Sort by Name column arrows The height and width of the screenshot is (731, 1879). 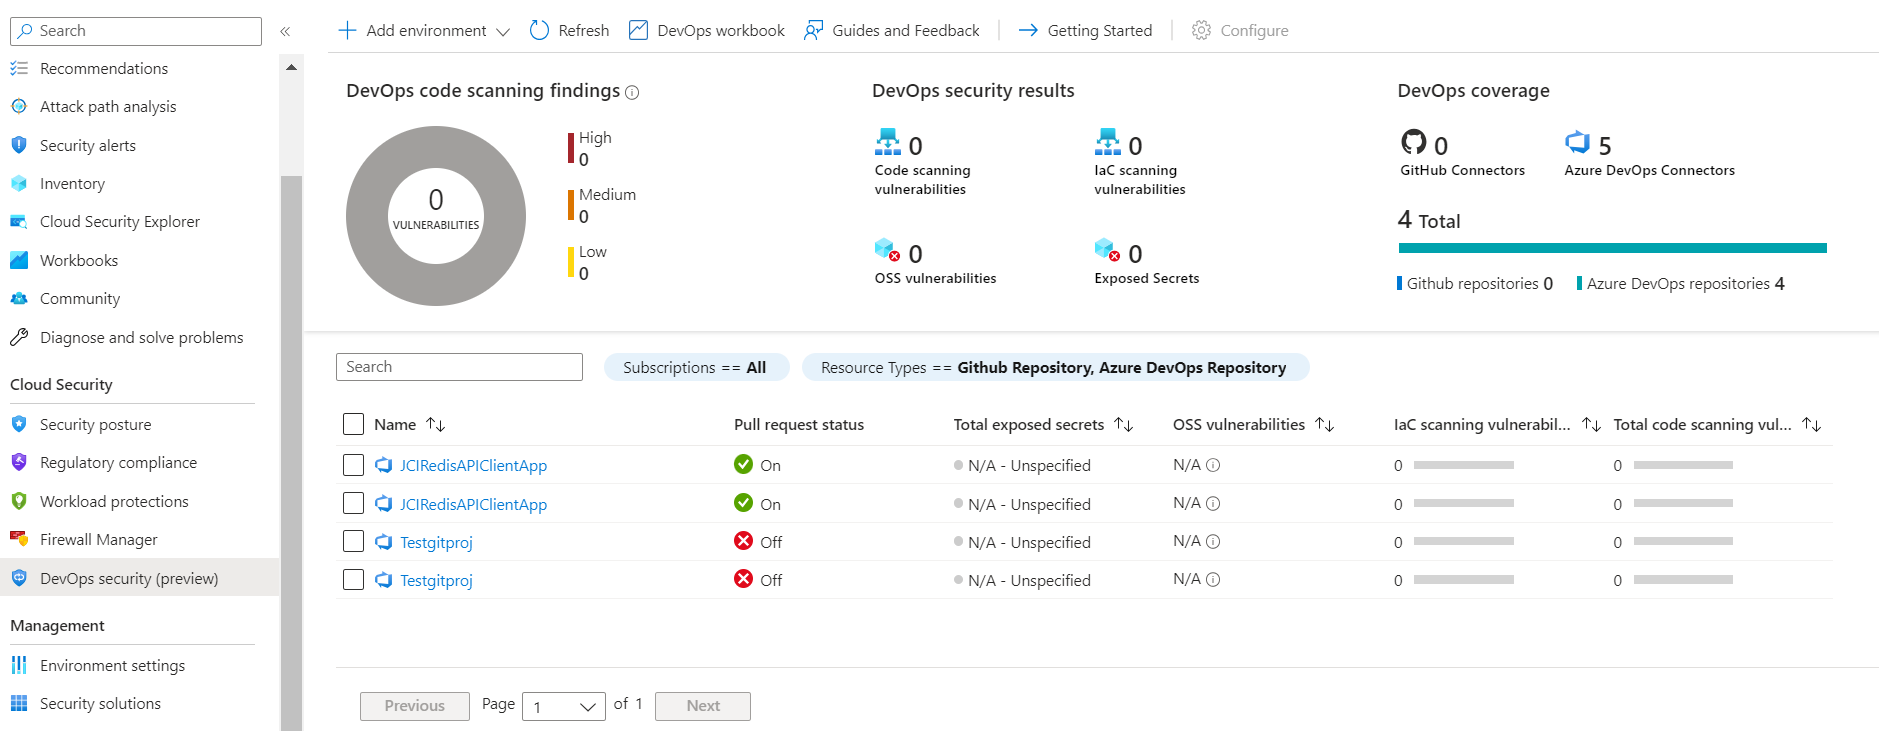435,424
